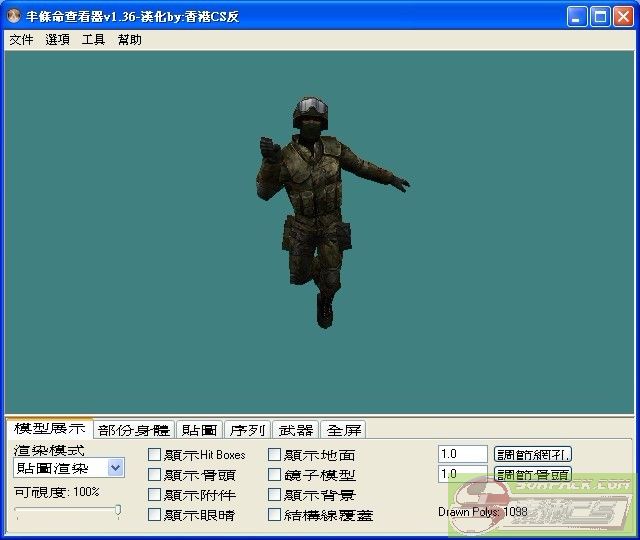Check the 鏡子模型 option
Screen dimensions: 640x540
(x=275, y=475)
